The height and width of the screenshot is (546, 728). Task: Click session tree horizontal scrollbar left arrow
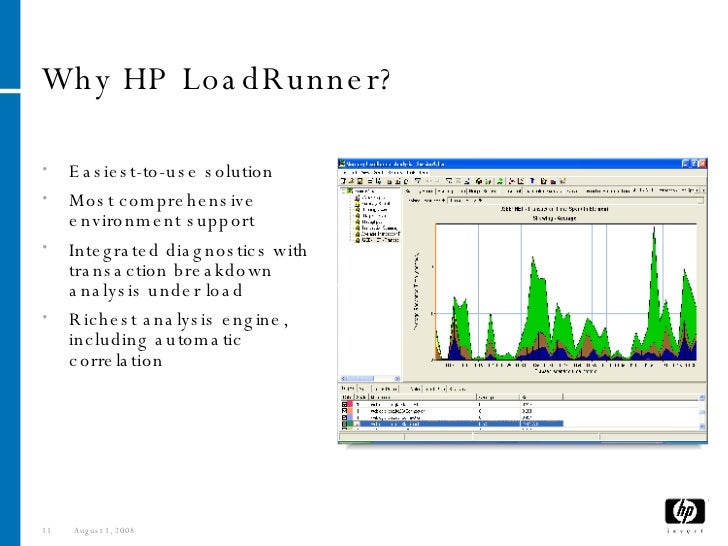tap(344, 378)
